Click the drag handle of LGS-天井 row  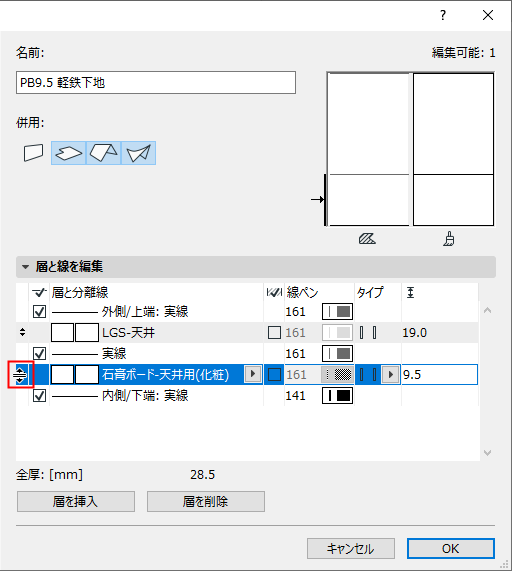(x=22, y=332)
